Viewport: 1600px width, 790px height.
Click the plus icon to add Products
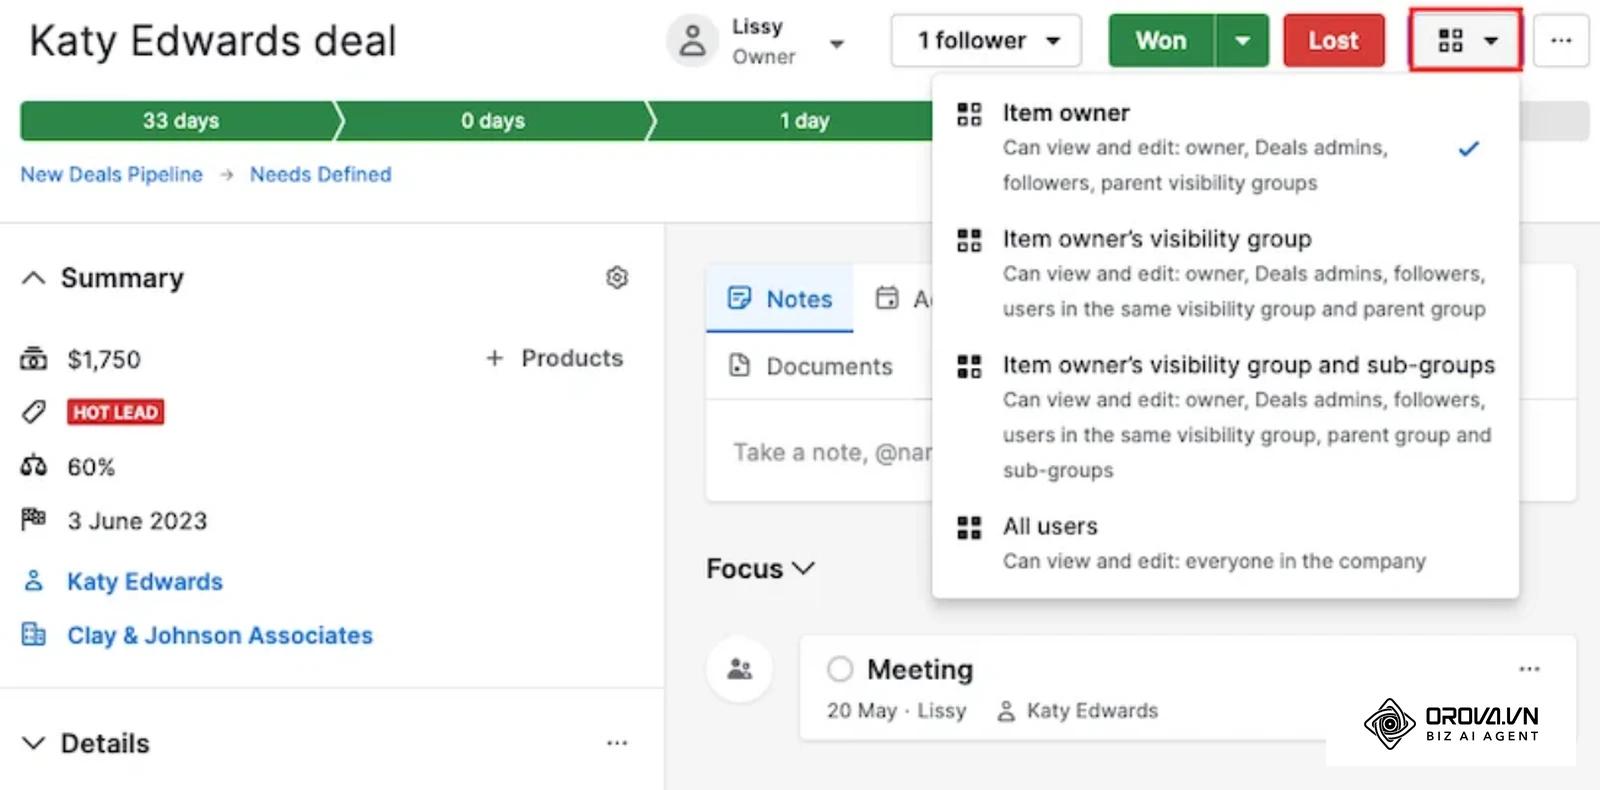[x=494, y=358]
